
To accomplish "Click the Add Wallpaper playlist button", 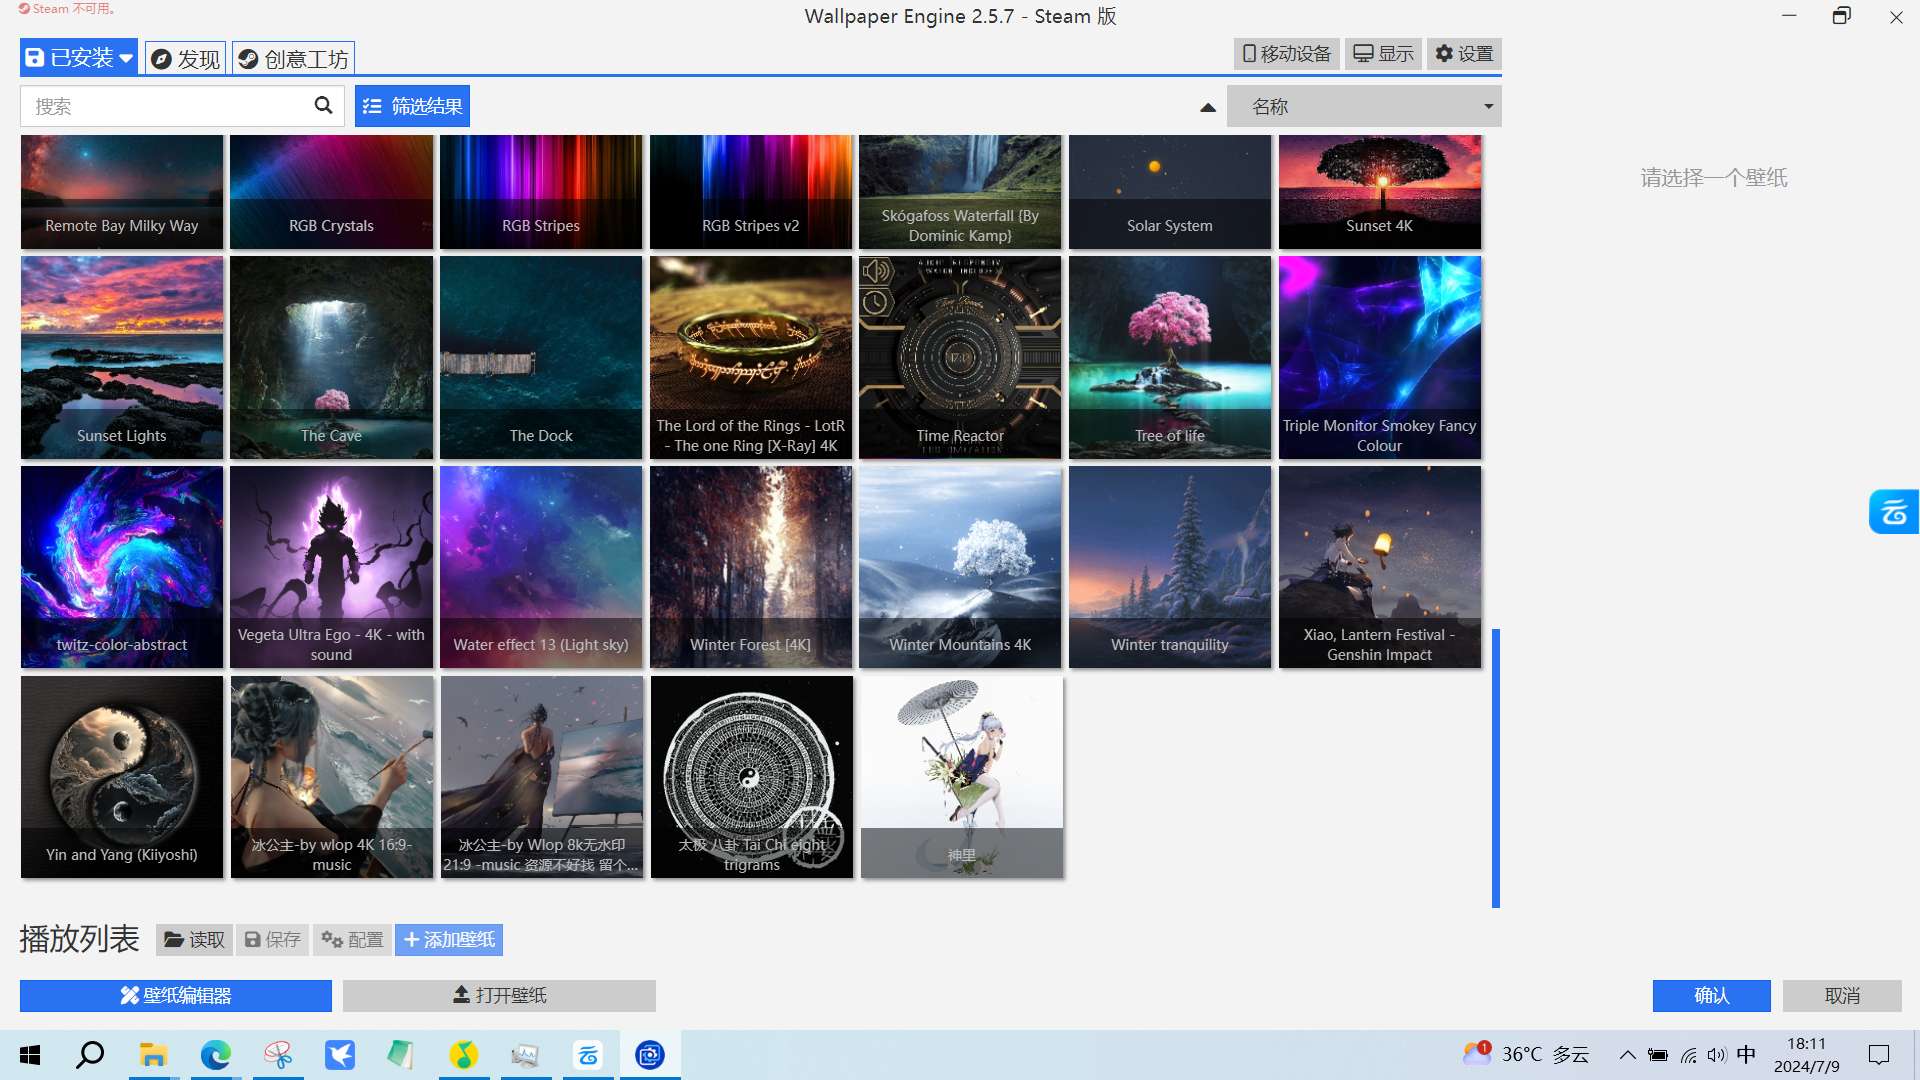I will click(449, 939).
